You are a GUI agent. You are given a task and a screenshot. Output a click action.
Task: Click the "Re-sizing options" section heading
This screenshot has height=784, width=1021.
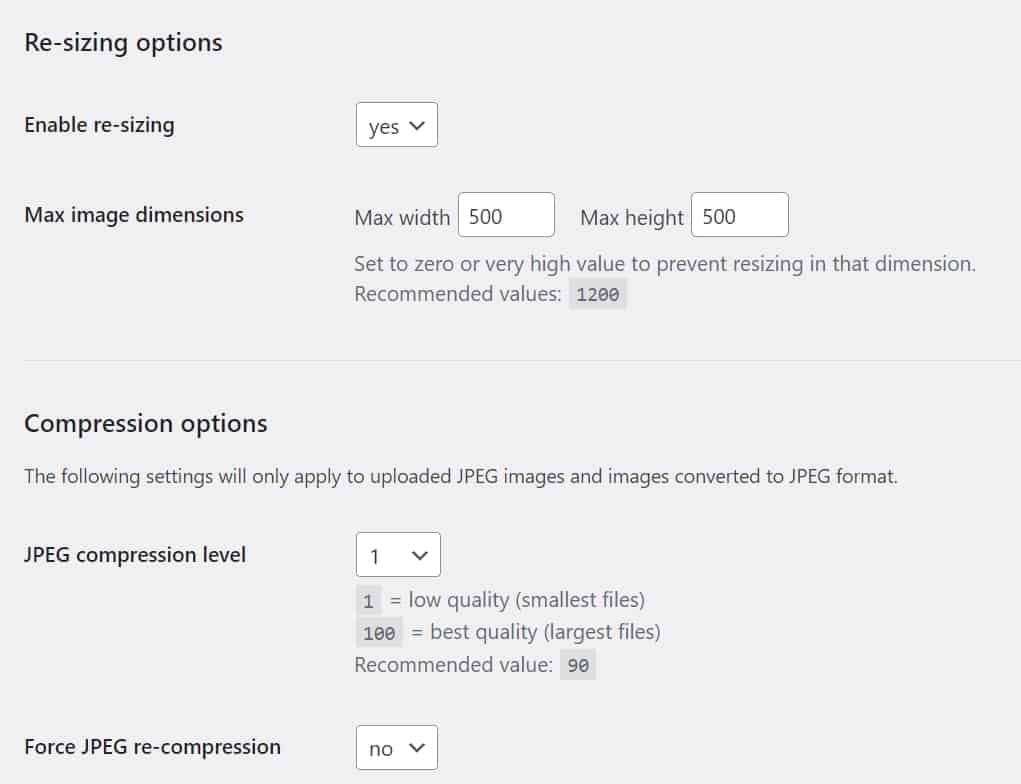(123, 43)
